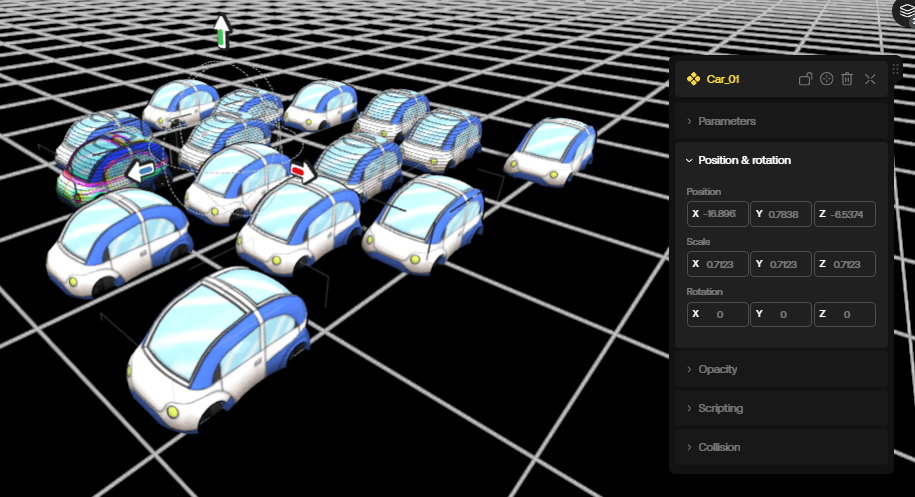Click the Rotation Z input field

[844, 314]
